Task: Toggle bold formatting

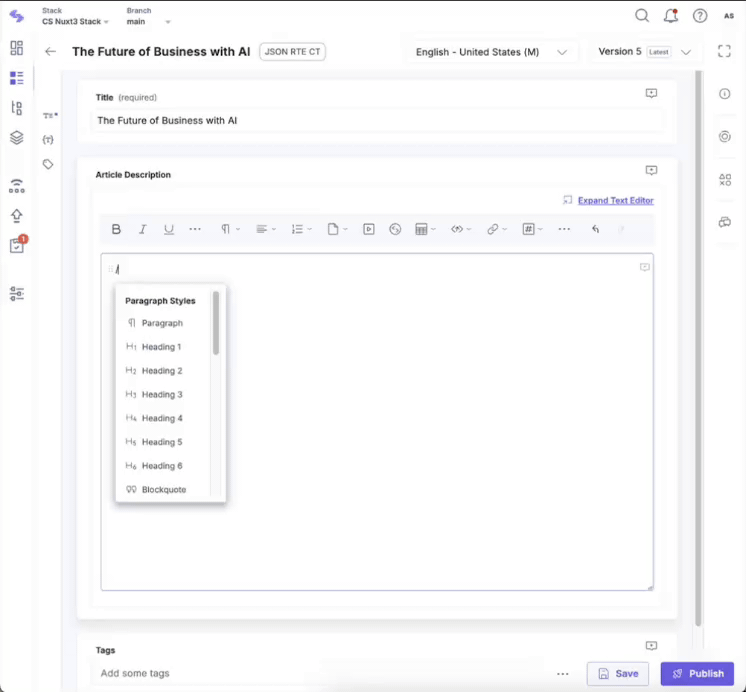Action: pyautogui.click(x=116, y=229)
